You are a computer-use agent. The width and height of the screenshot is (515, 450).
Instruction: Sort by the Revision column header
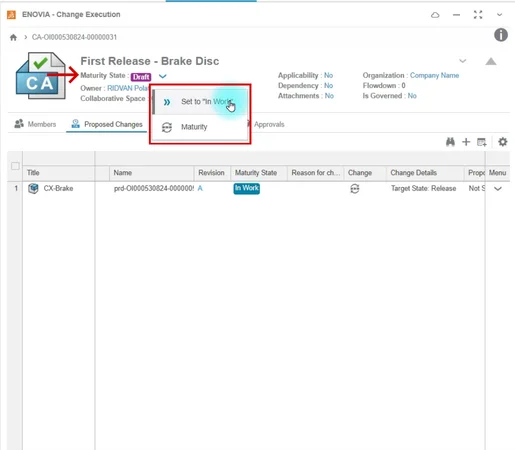tap(211, 173)
